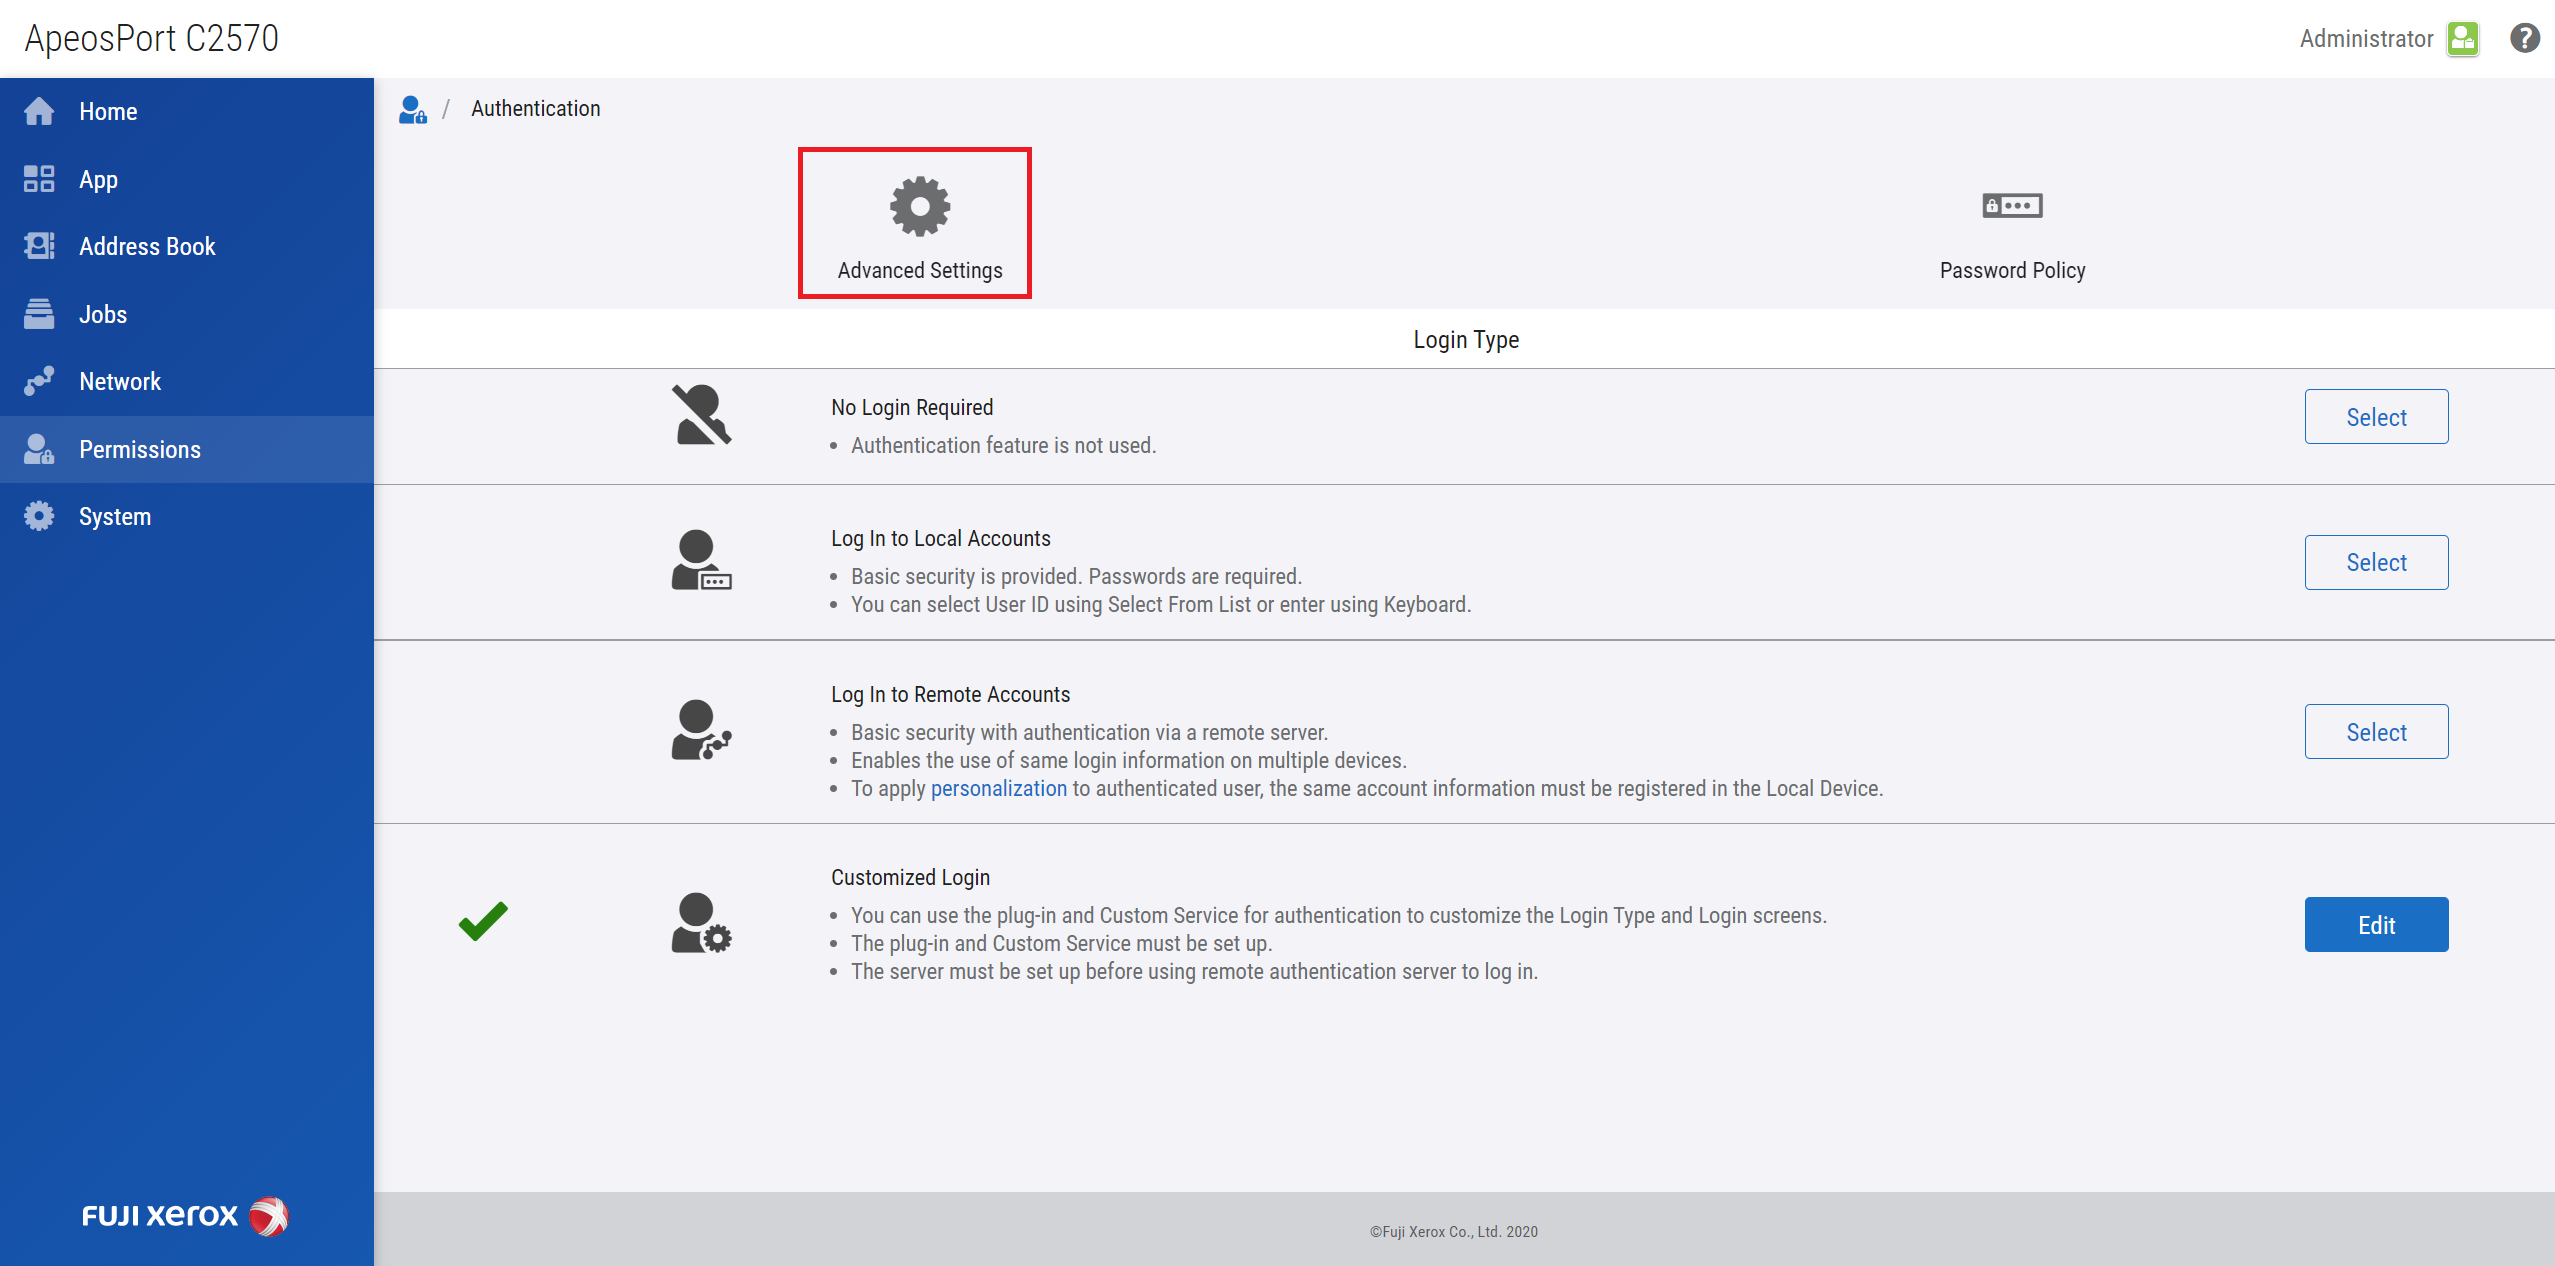2555x1266 pixels.
Task: Select No Login Required option
Action: click(x=2375, y=417)
